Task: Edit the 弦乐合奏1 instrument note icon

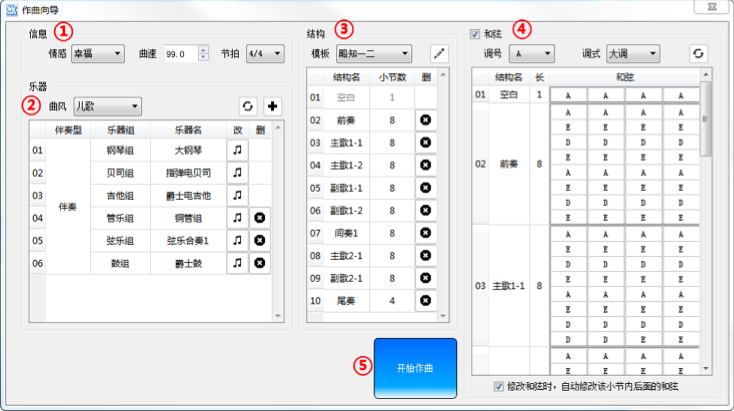Action: coord(237,240)
